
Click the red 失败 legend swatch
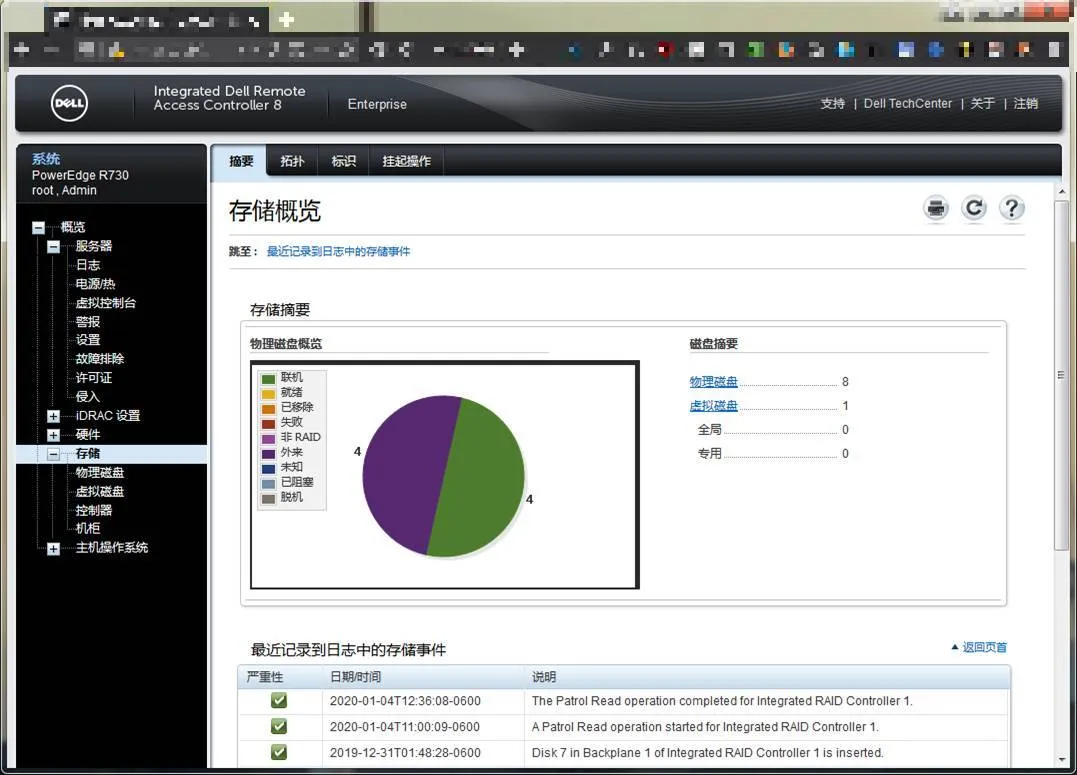coord(269,423)
